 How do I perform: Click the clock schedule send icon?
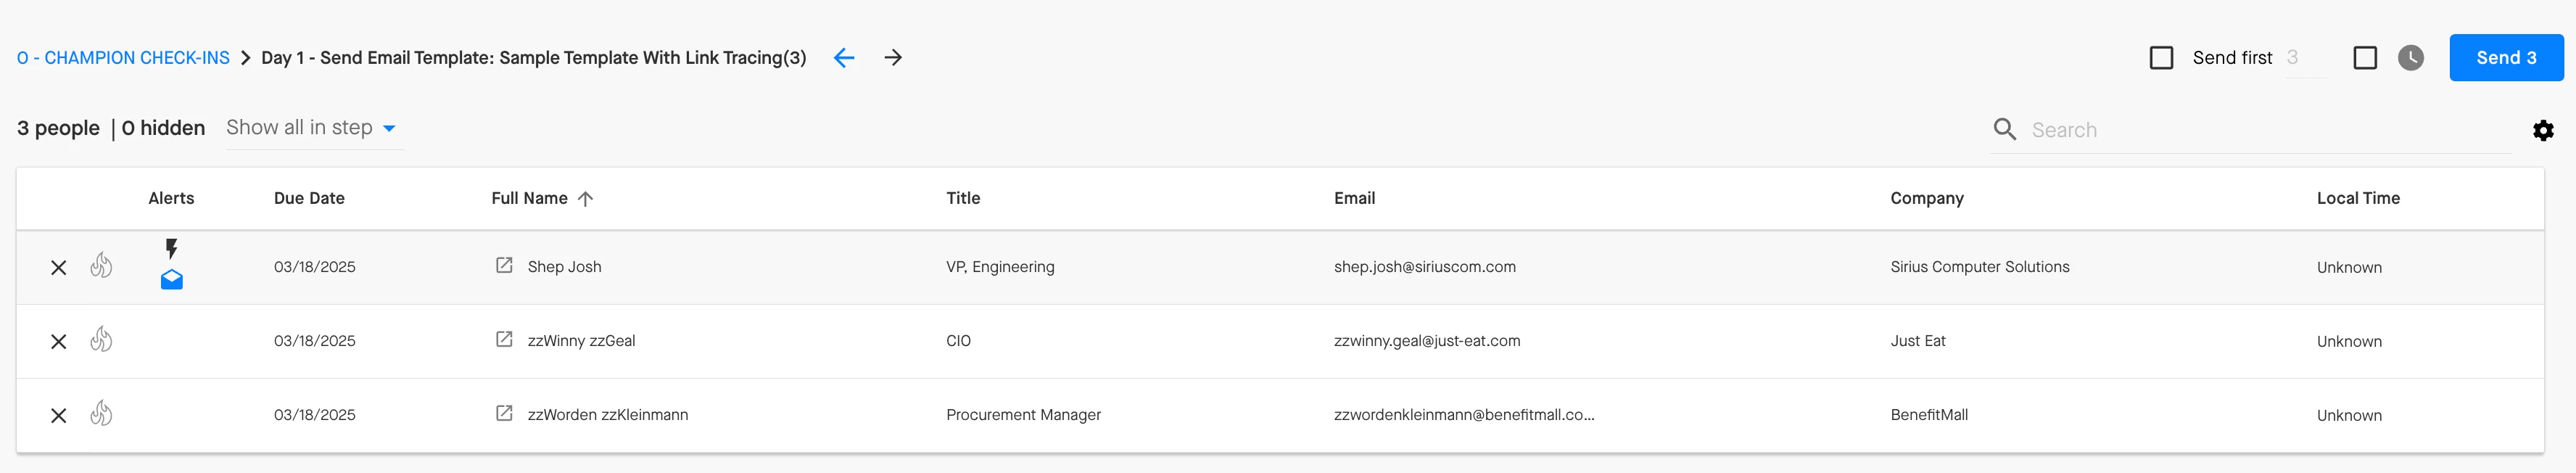click(x=2410, y=58)
